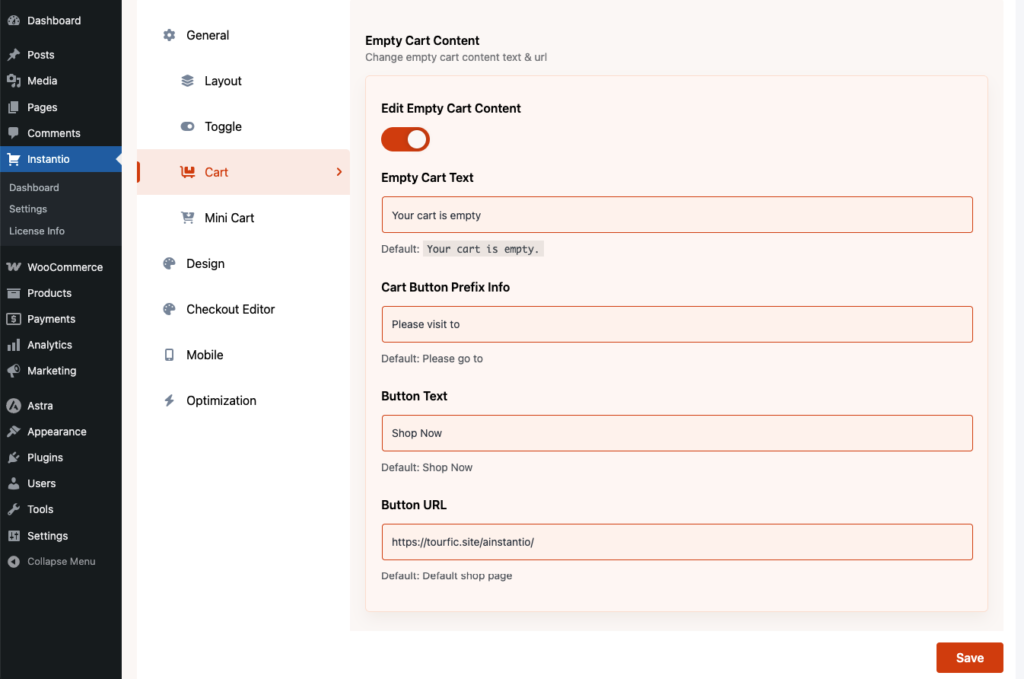Click the gear icon beside General
The height and width of the screenshot is (679, 1024).
(x=169, y=35)
